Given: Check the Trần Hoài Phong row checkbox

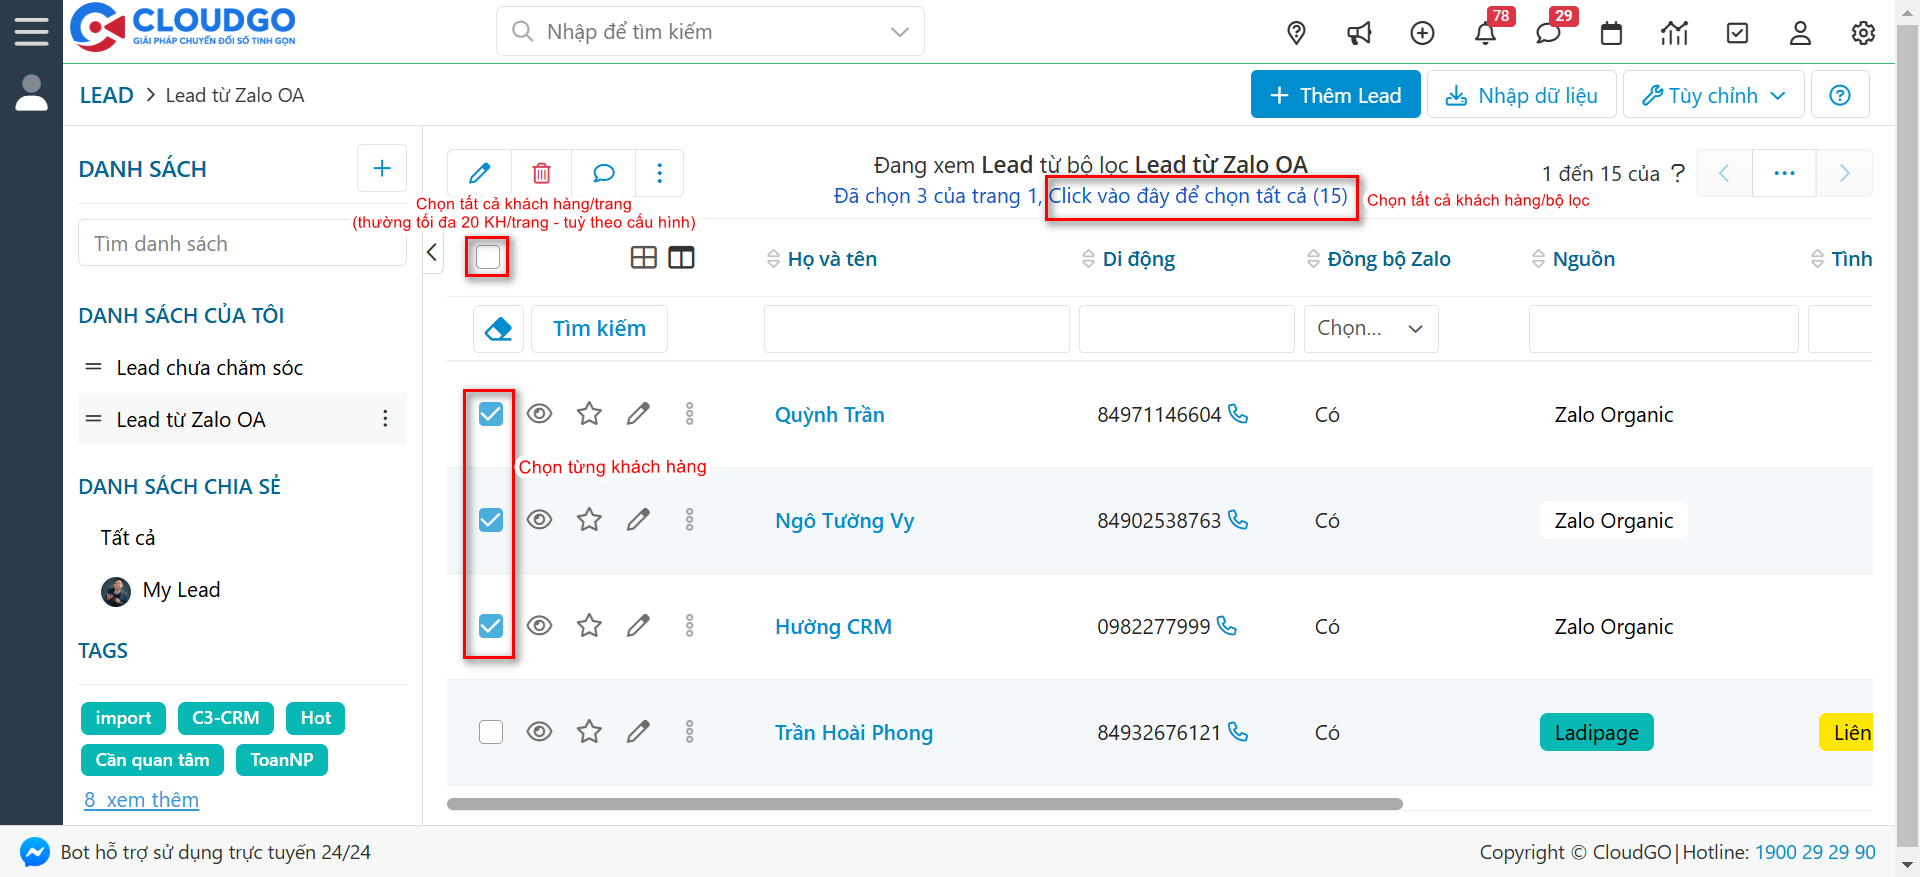Looking at the screenshot, I should point(491,732).
